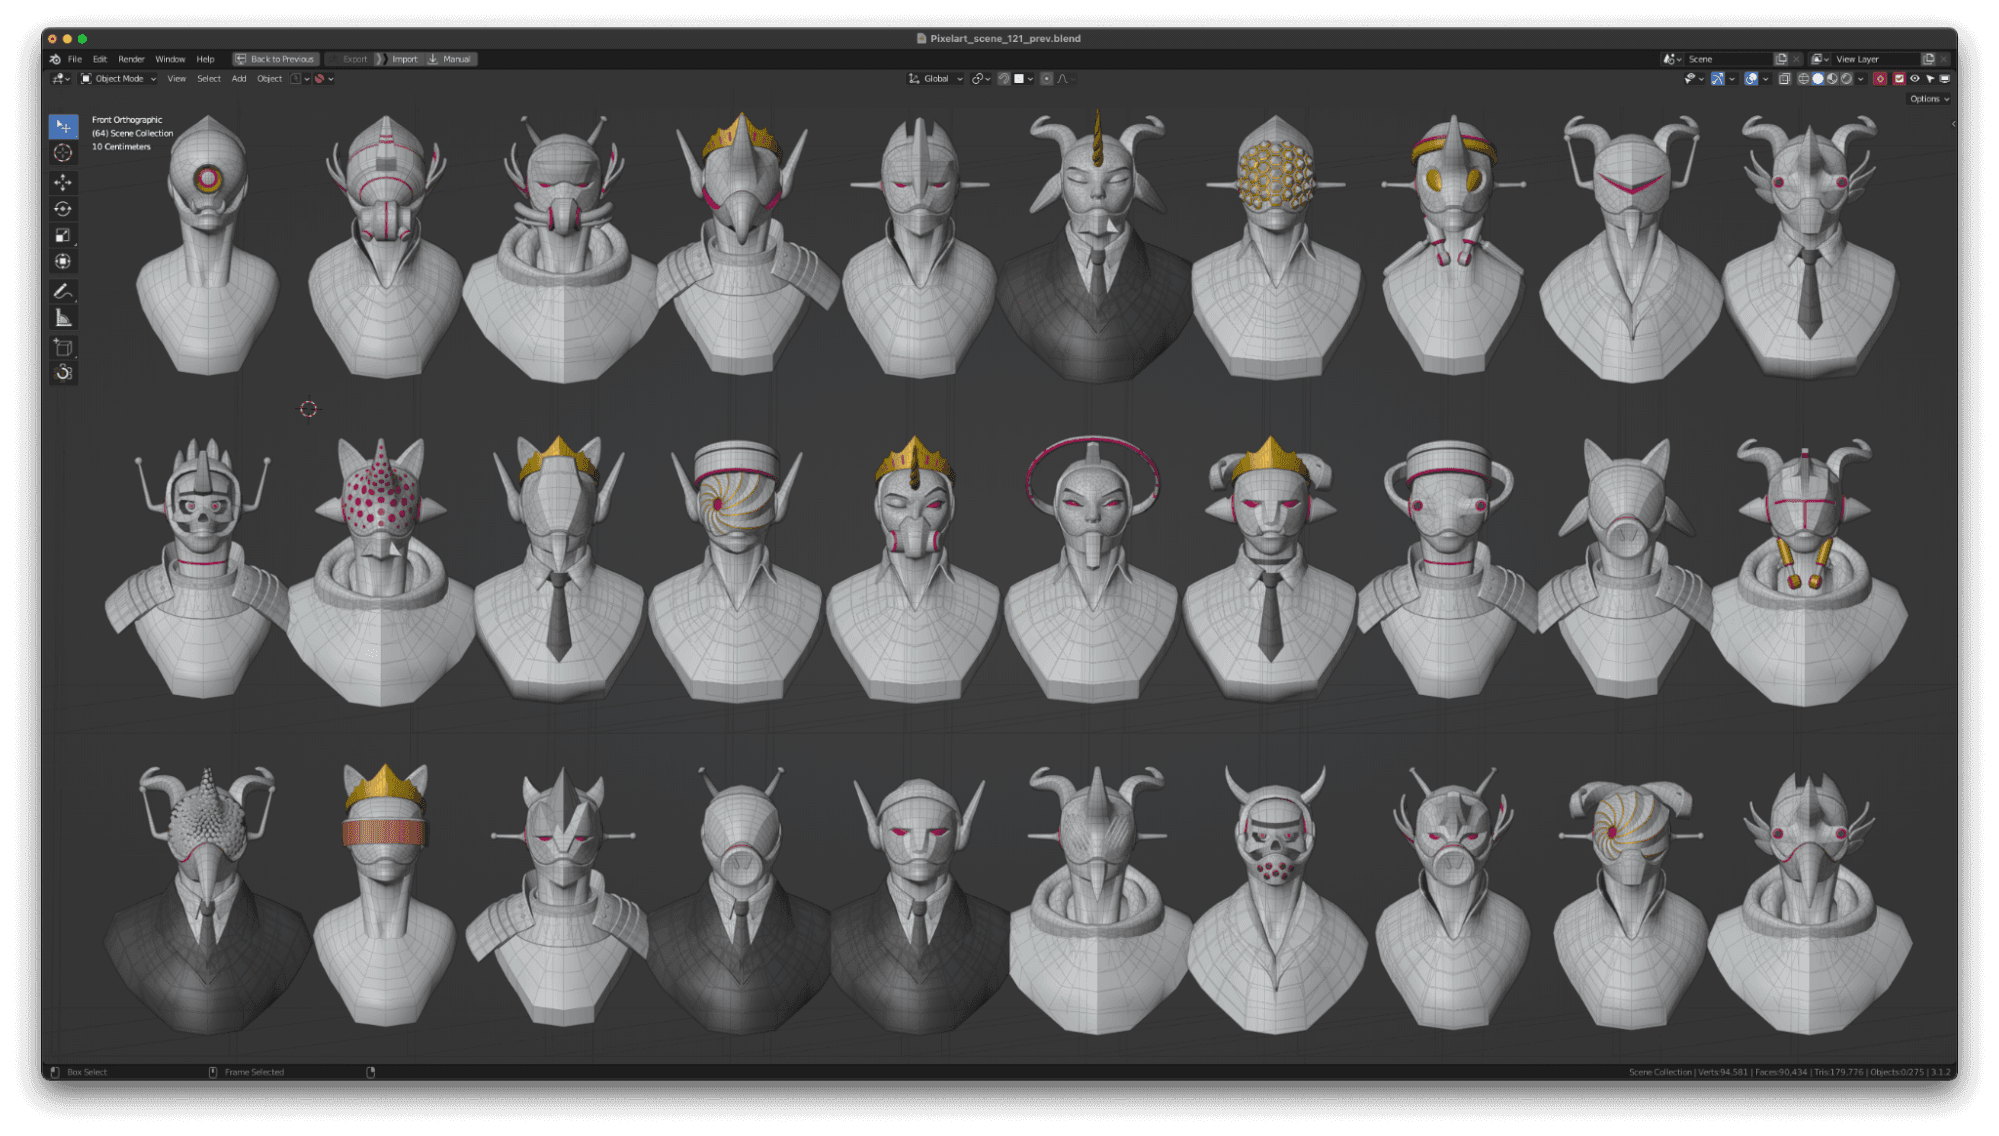This screenshot has height=1136, width=1999.
Task: Toggle the viewport monitor filter icon
Action: (x=1945, y=79)
